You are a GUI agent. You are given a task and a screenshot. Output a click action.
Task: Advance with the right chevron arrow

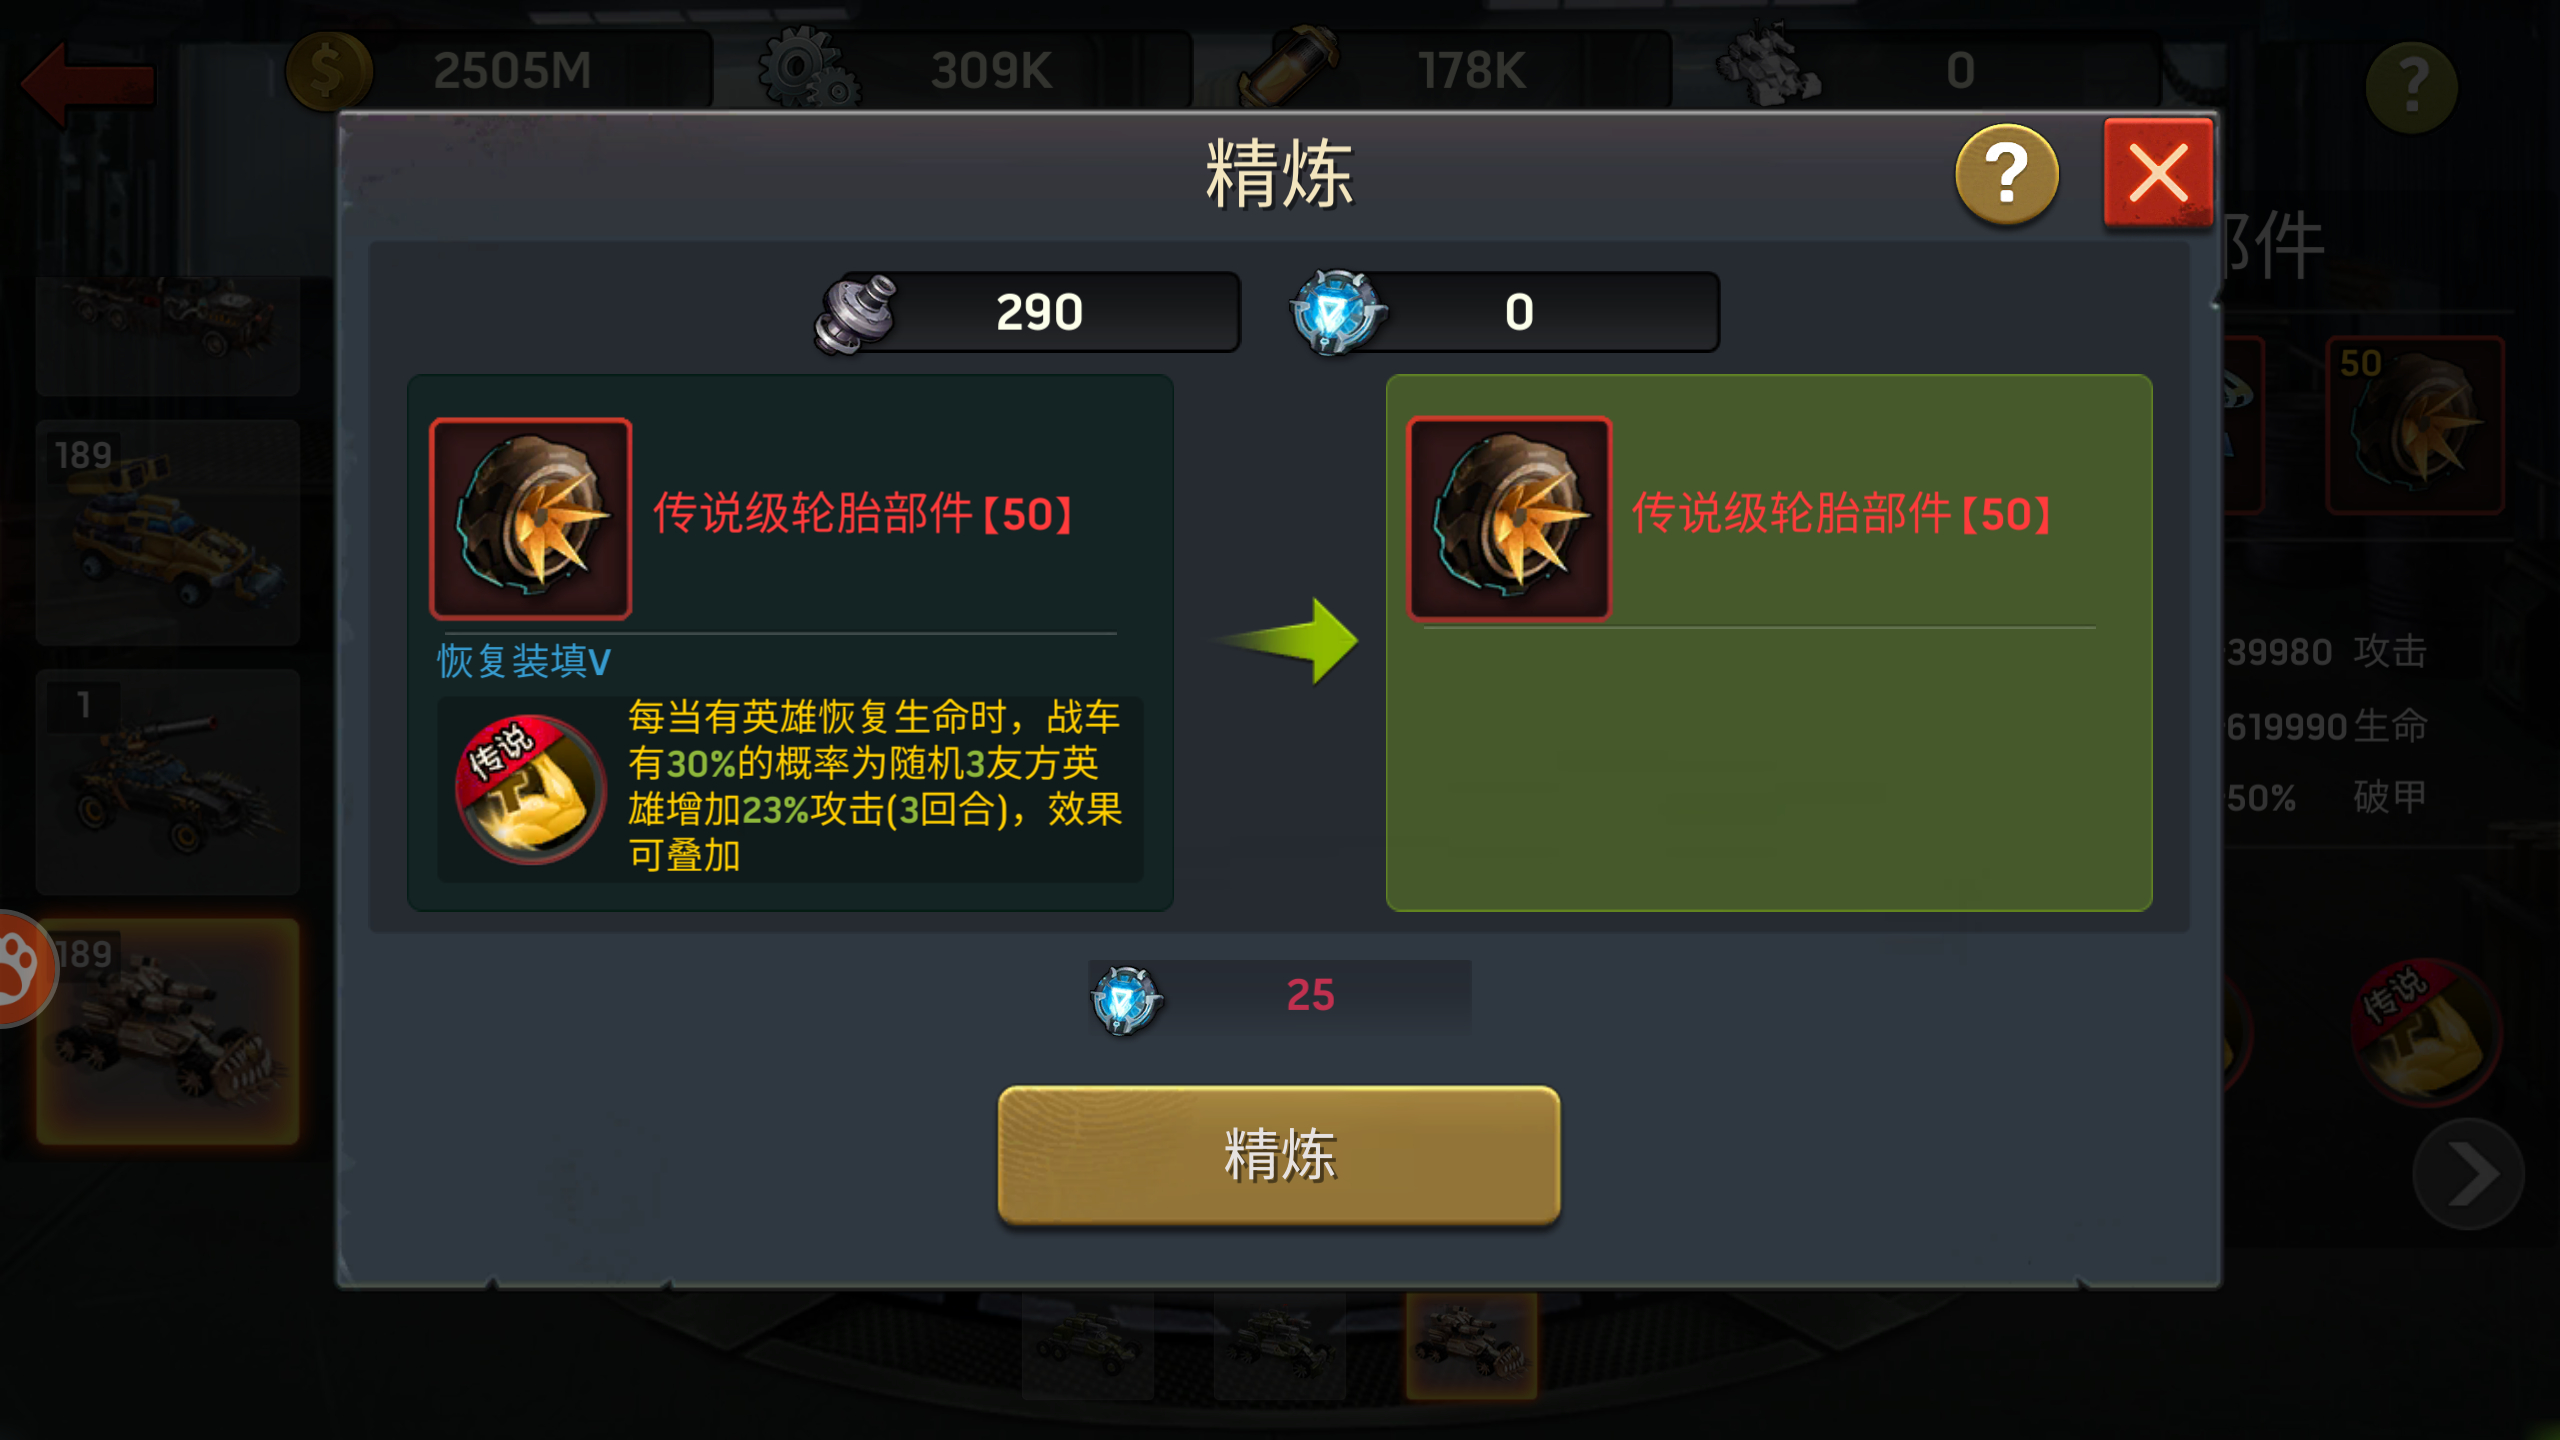click(2468, 1174)
